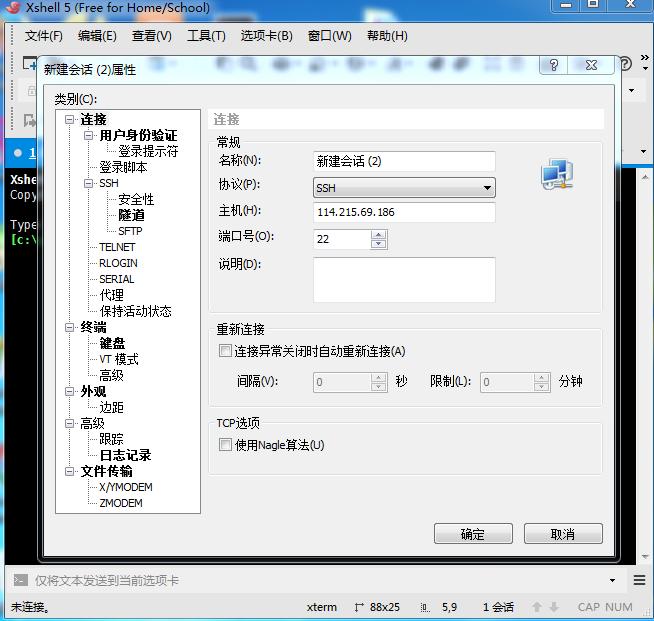Select RLOGIN in the category tree
The image size is (654, 621).
pos(118,264)
